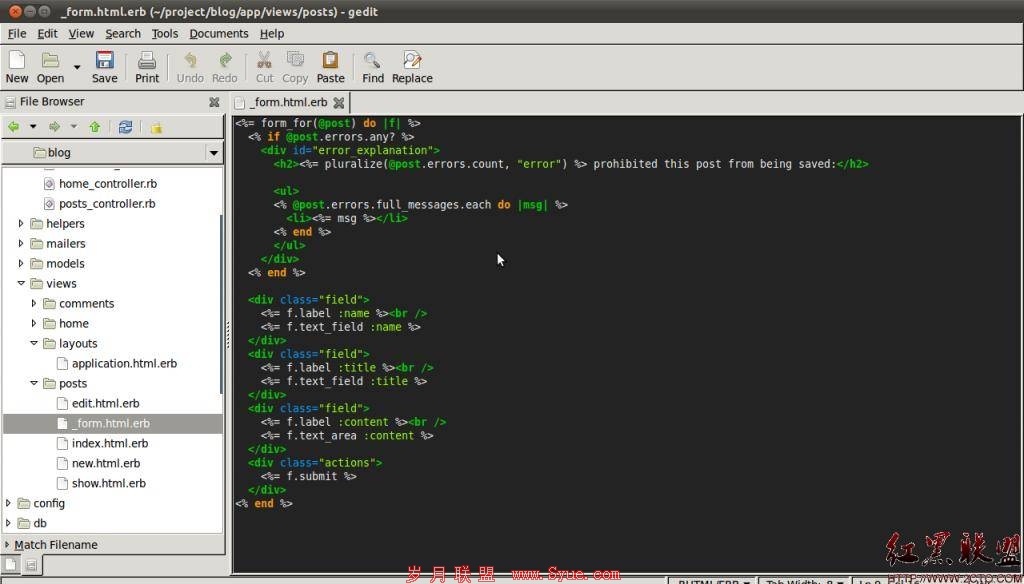The height and width of the screenshot is (584, 1024).
Task: Switch to documents tab at side panel bottom
Action: [x=10, y=564]
